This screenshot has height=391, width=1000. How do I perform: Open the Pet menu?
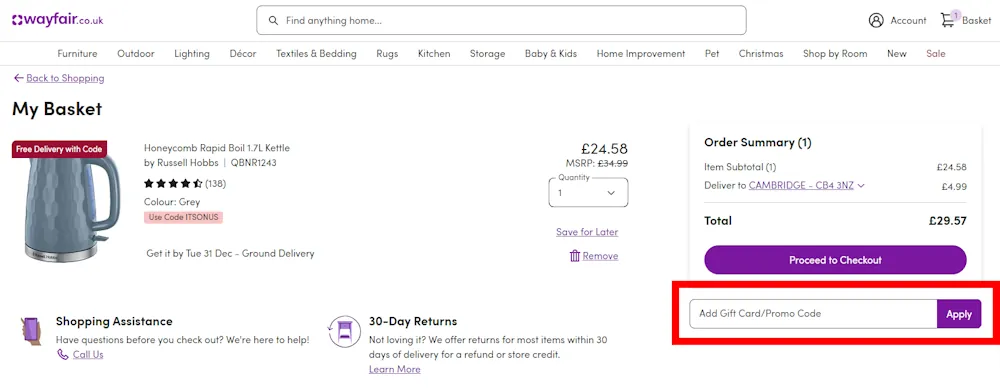click(712, 54)
